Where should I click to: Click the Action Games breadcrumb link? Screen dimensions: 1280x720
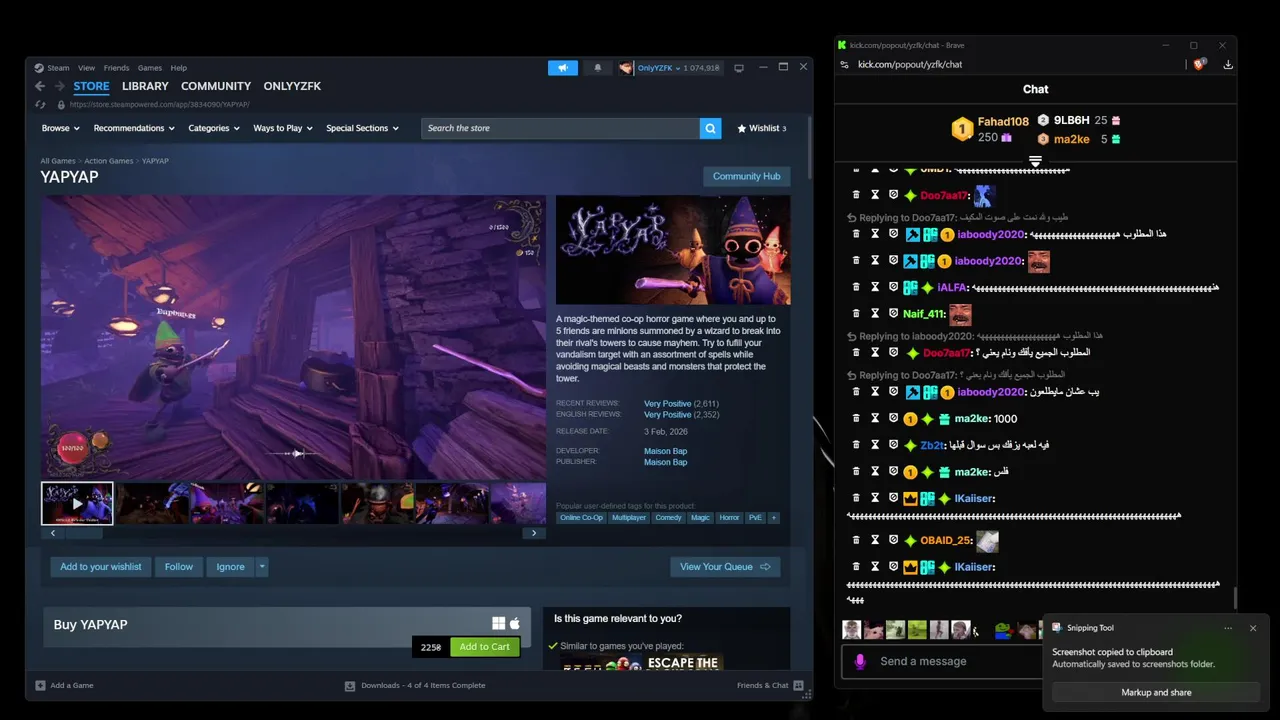click(109, 161)
